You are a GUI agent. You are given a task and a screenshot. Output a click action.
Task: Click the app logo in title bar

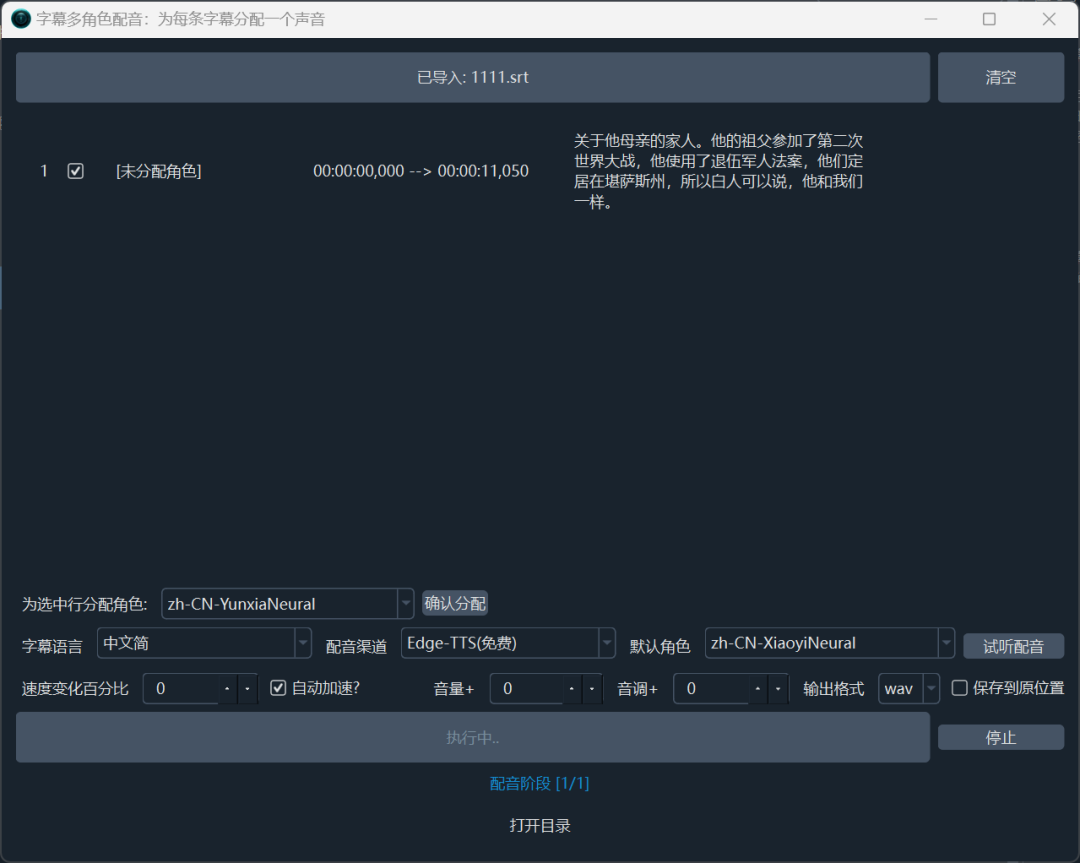[20, 19]
